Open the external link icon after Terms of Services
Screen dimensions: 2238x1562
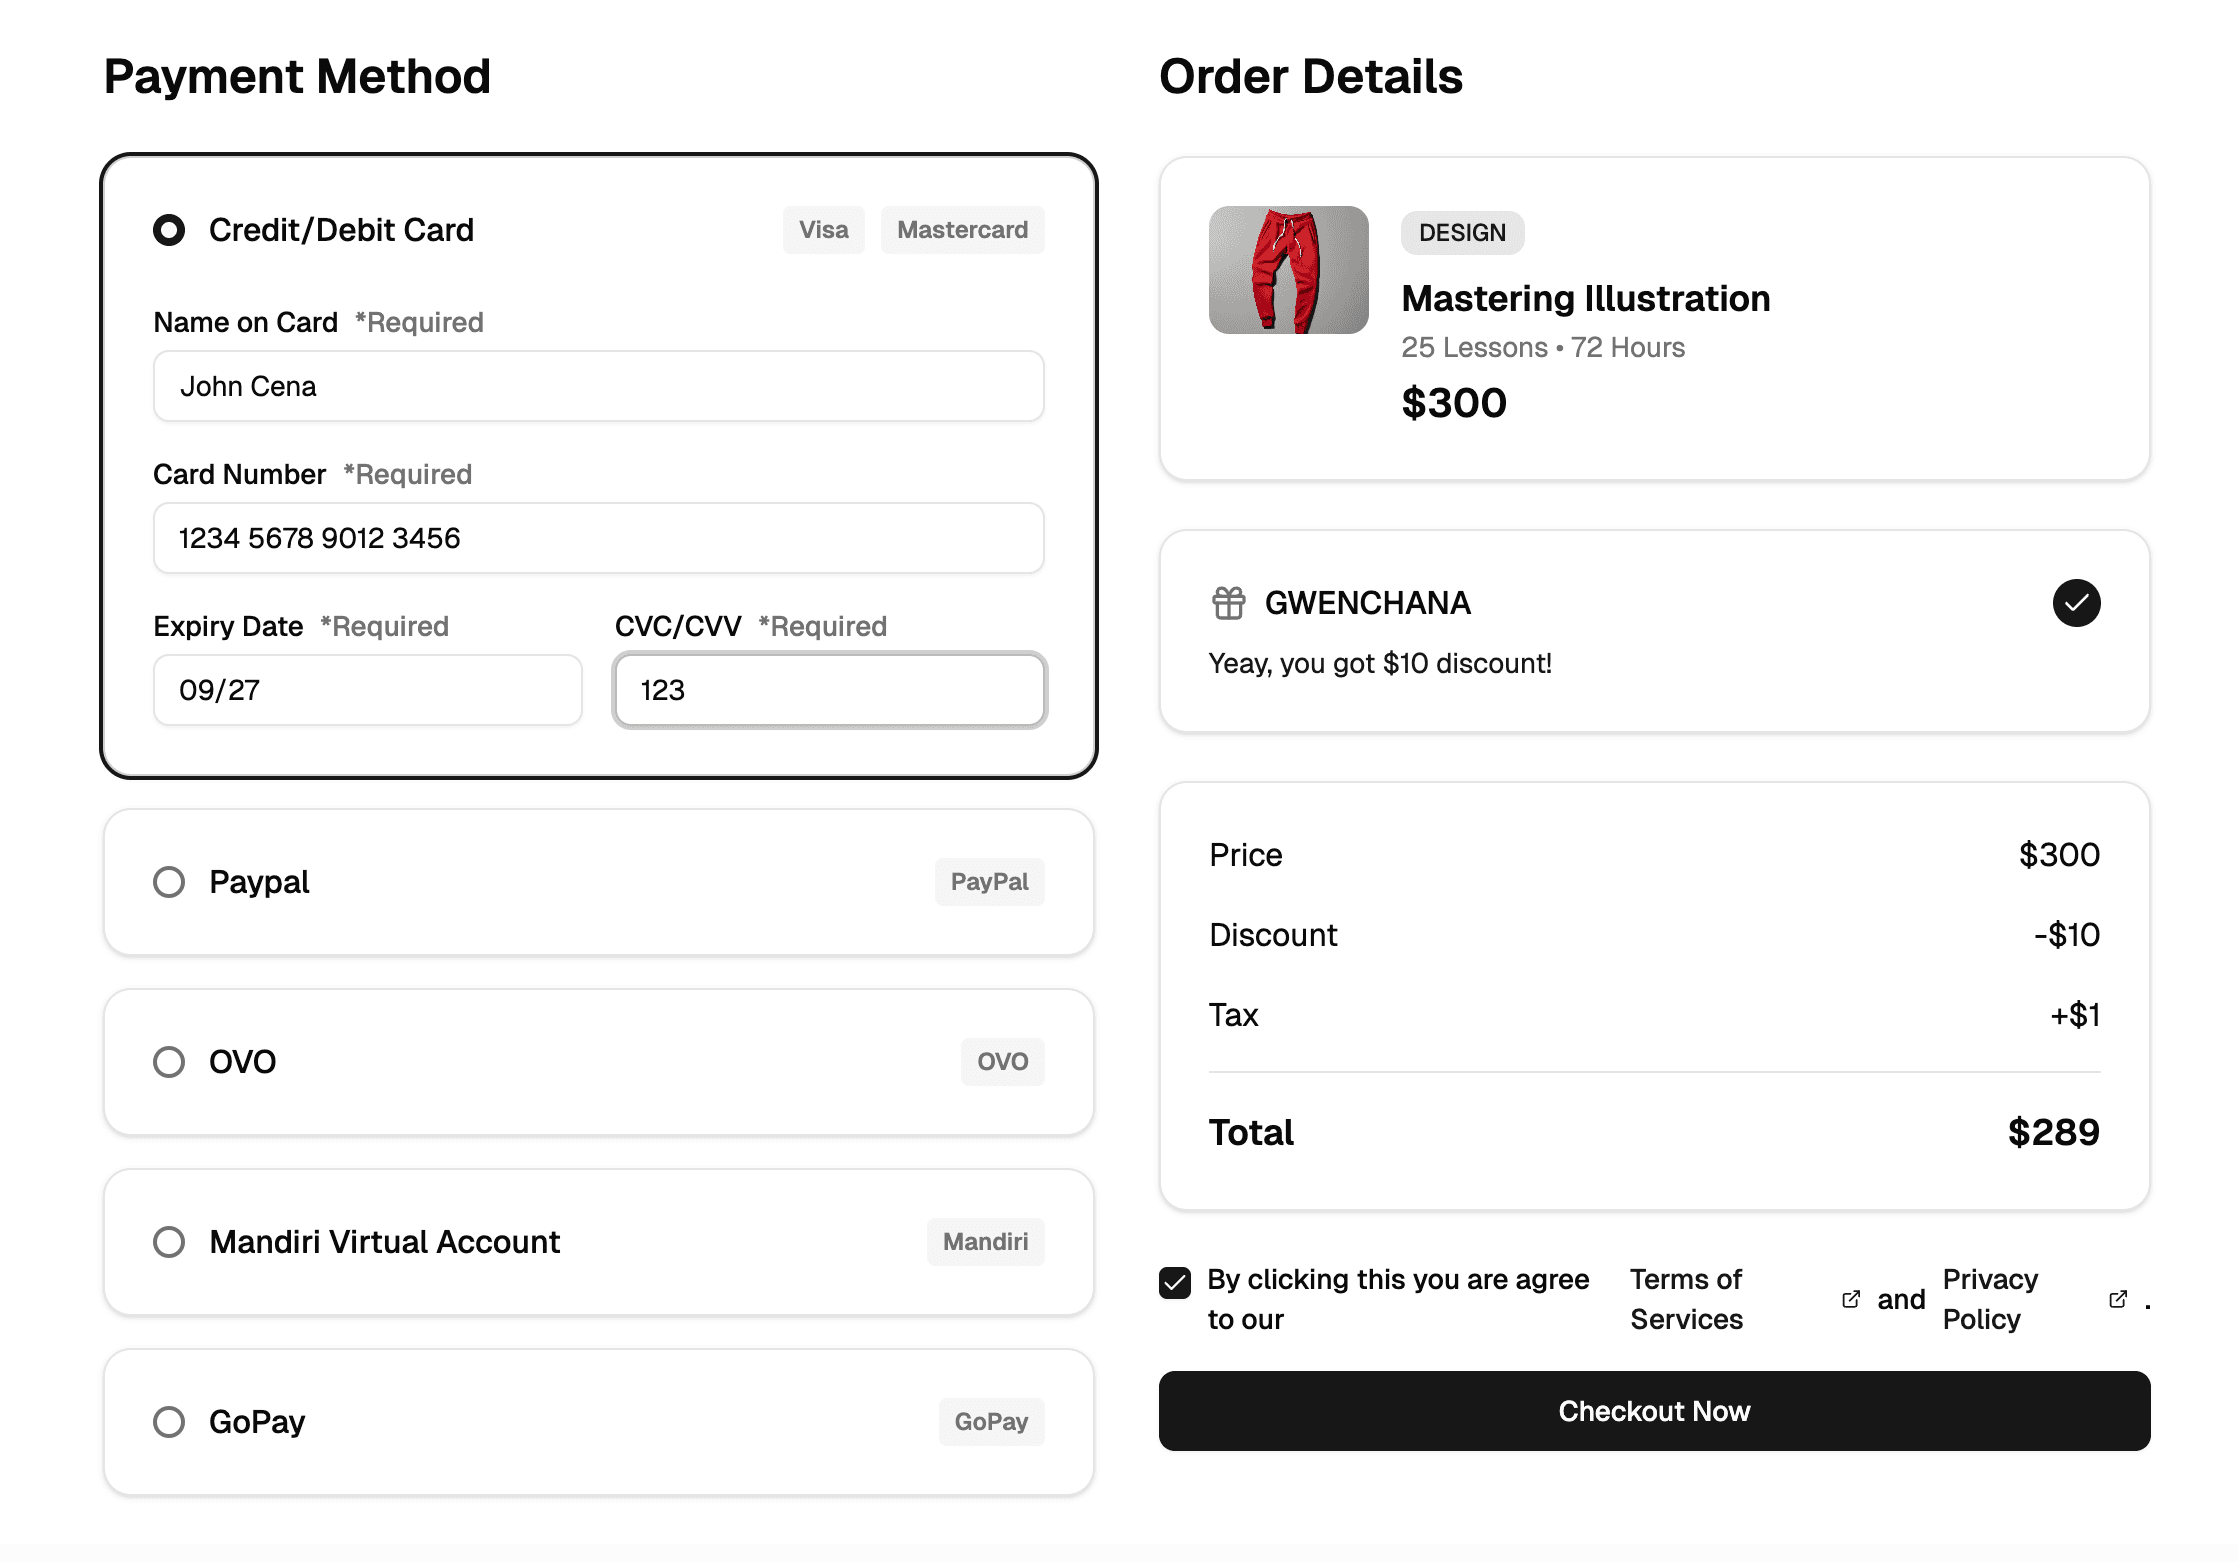[1850, 1298]
